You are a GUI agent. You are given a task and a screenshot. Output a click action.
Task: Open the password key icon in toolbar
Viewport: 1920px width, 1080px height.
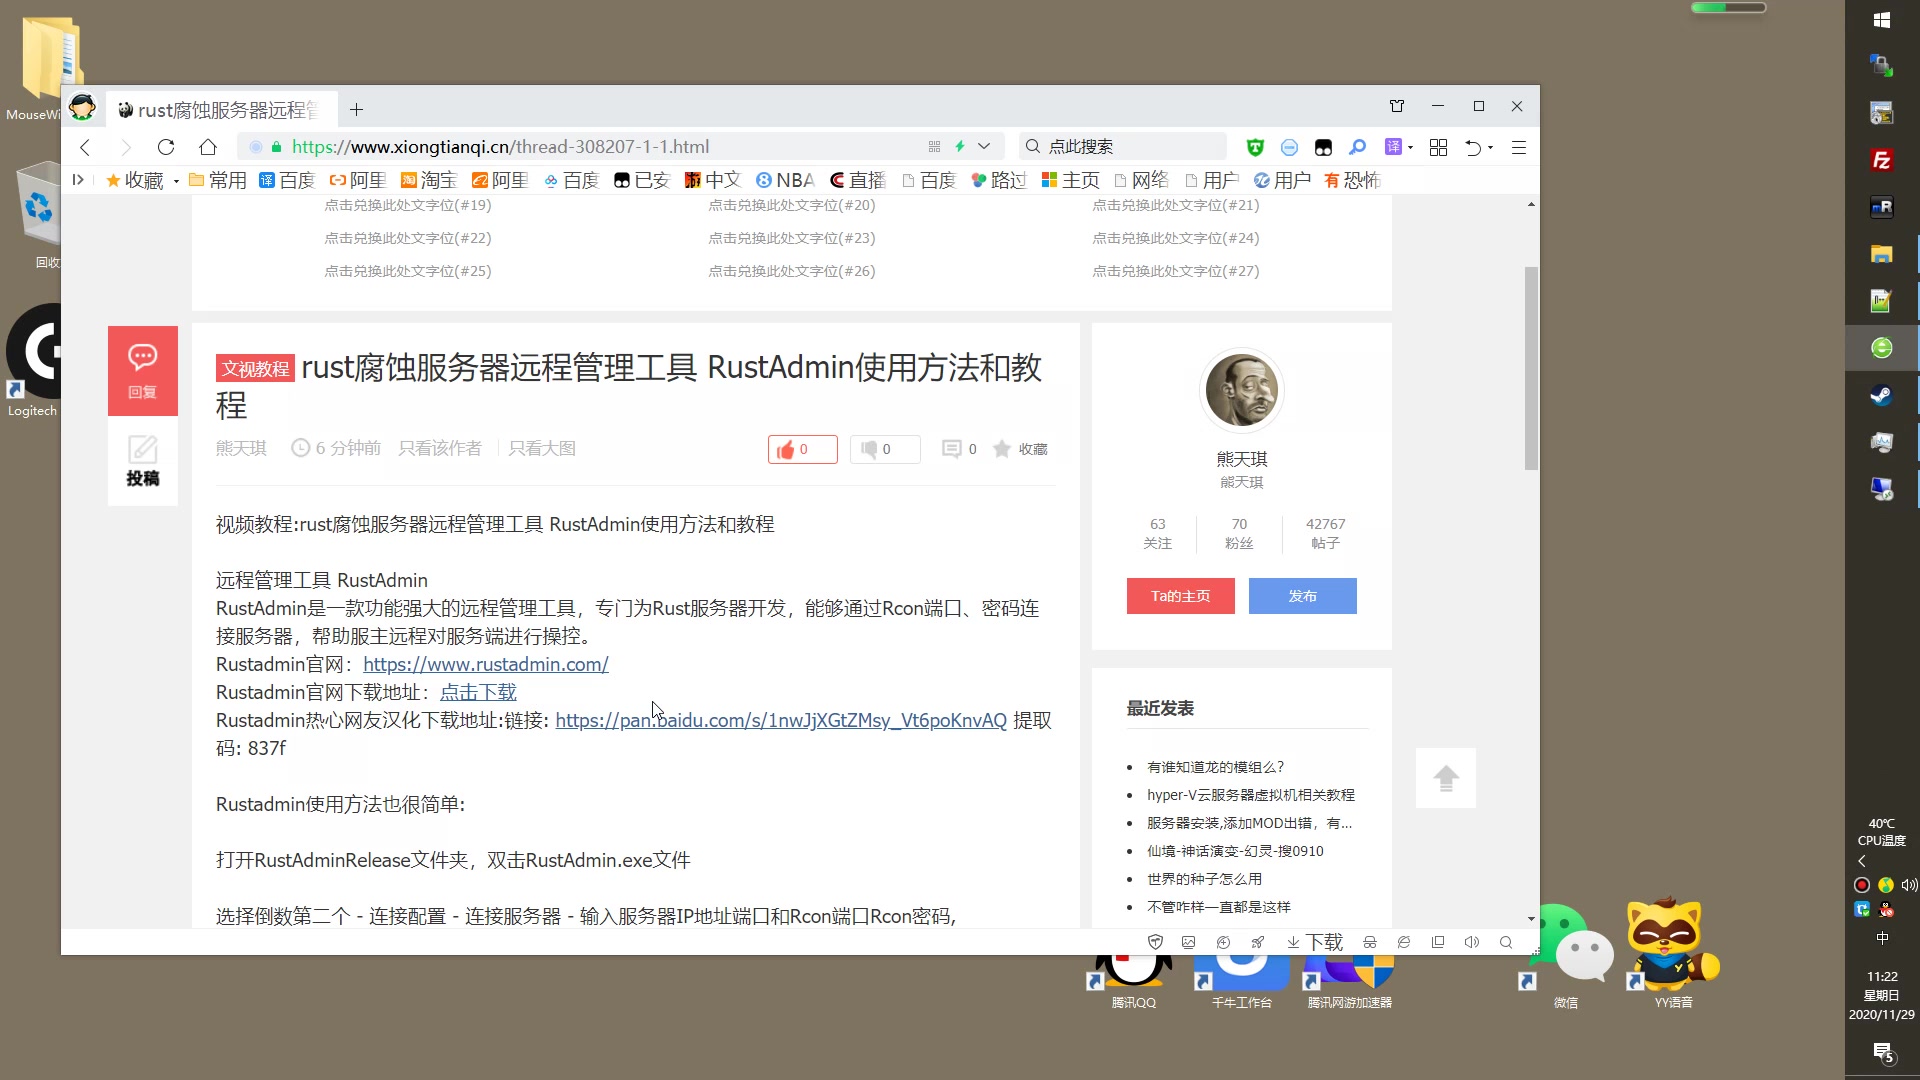1357,146
